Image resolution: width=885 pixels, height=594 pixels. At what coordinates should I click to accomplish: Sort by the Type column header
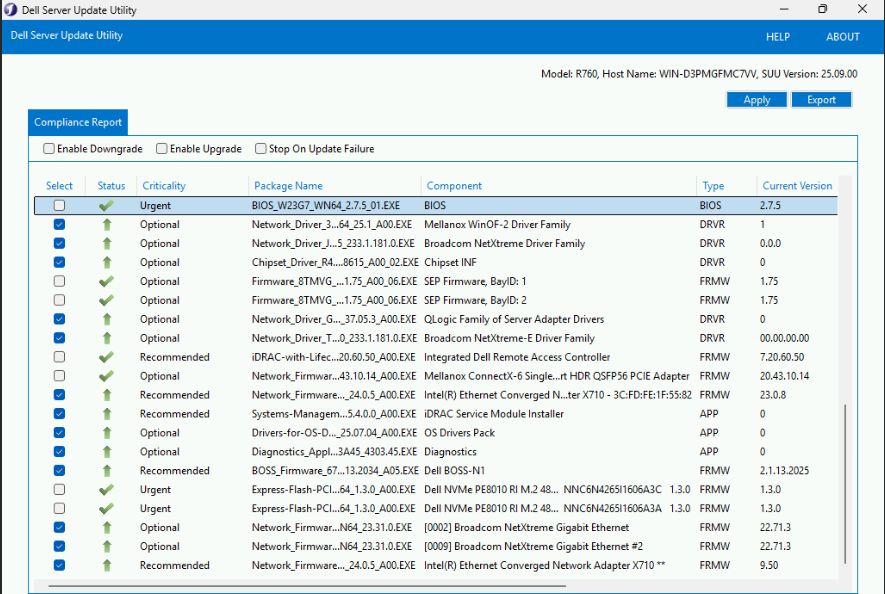pos(713,186)
